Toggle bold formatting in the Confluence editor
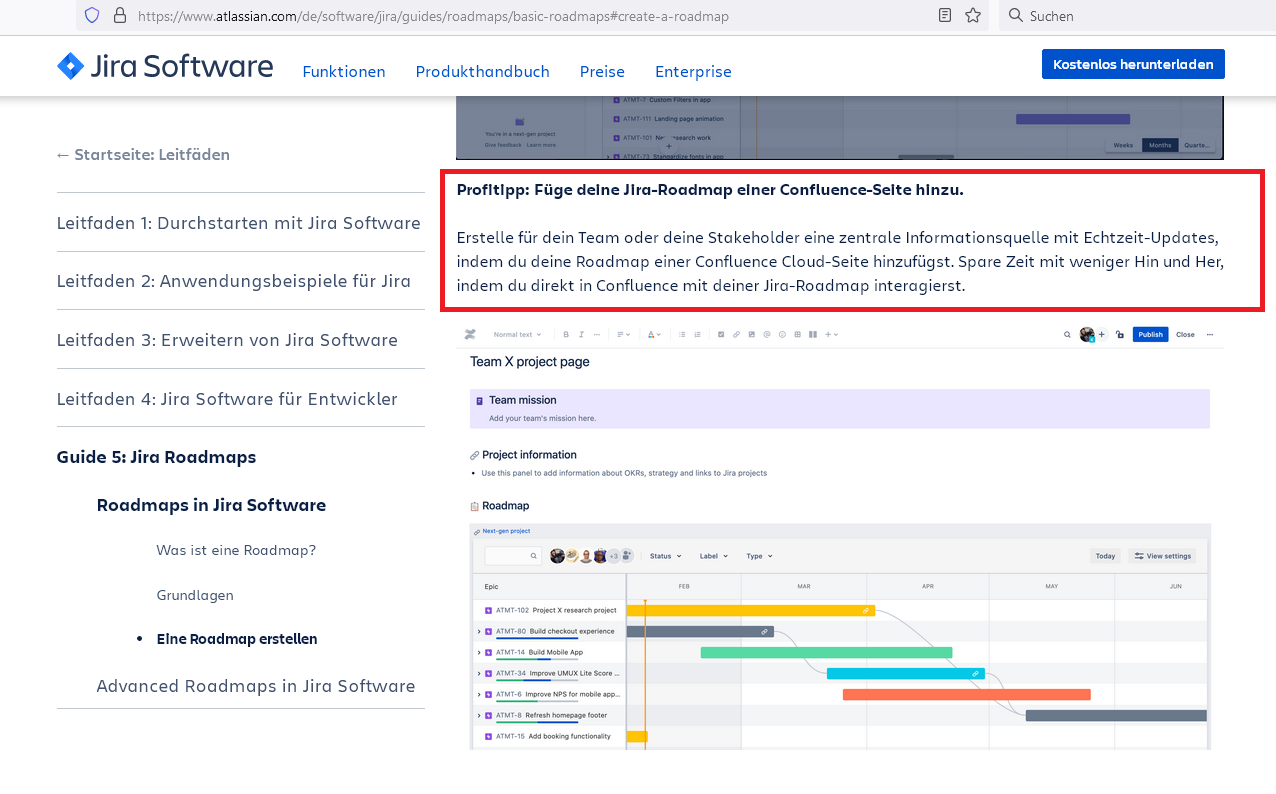The width and height of the screenshot is (1276, 794). (566, 334)
